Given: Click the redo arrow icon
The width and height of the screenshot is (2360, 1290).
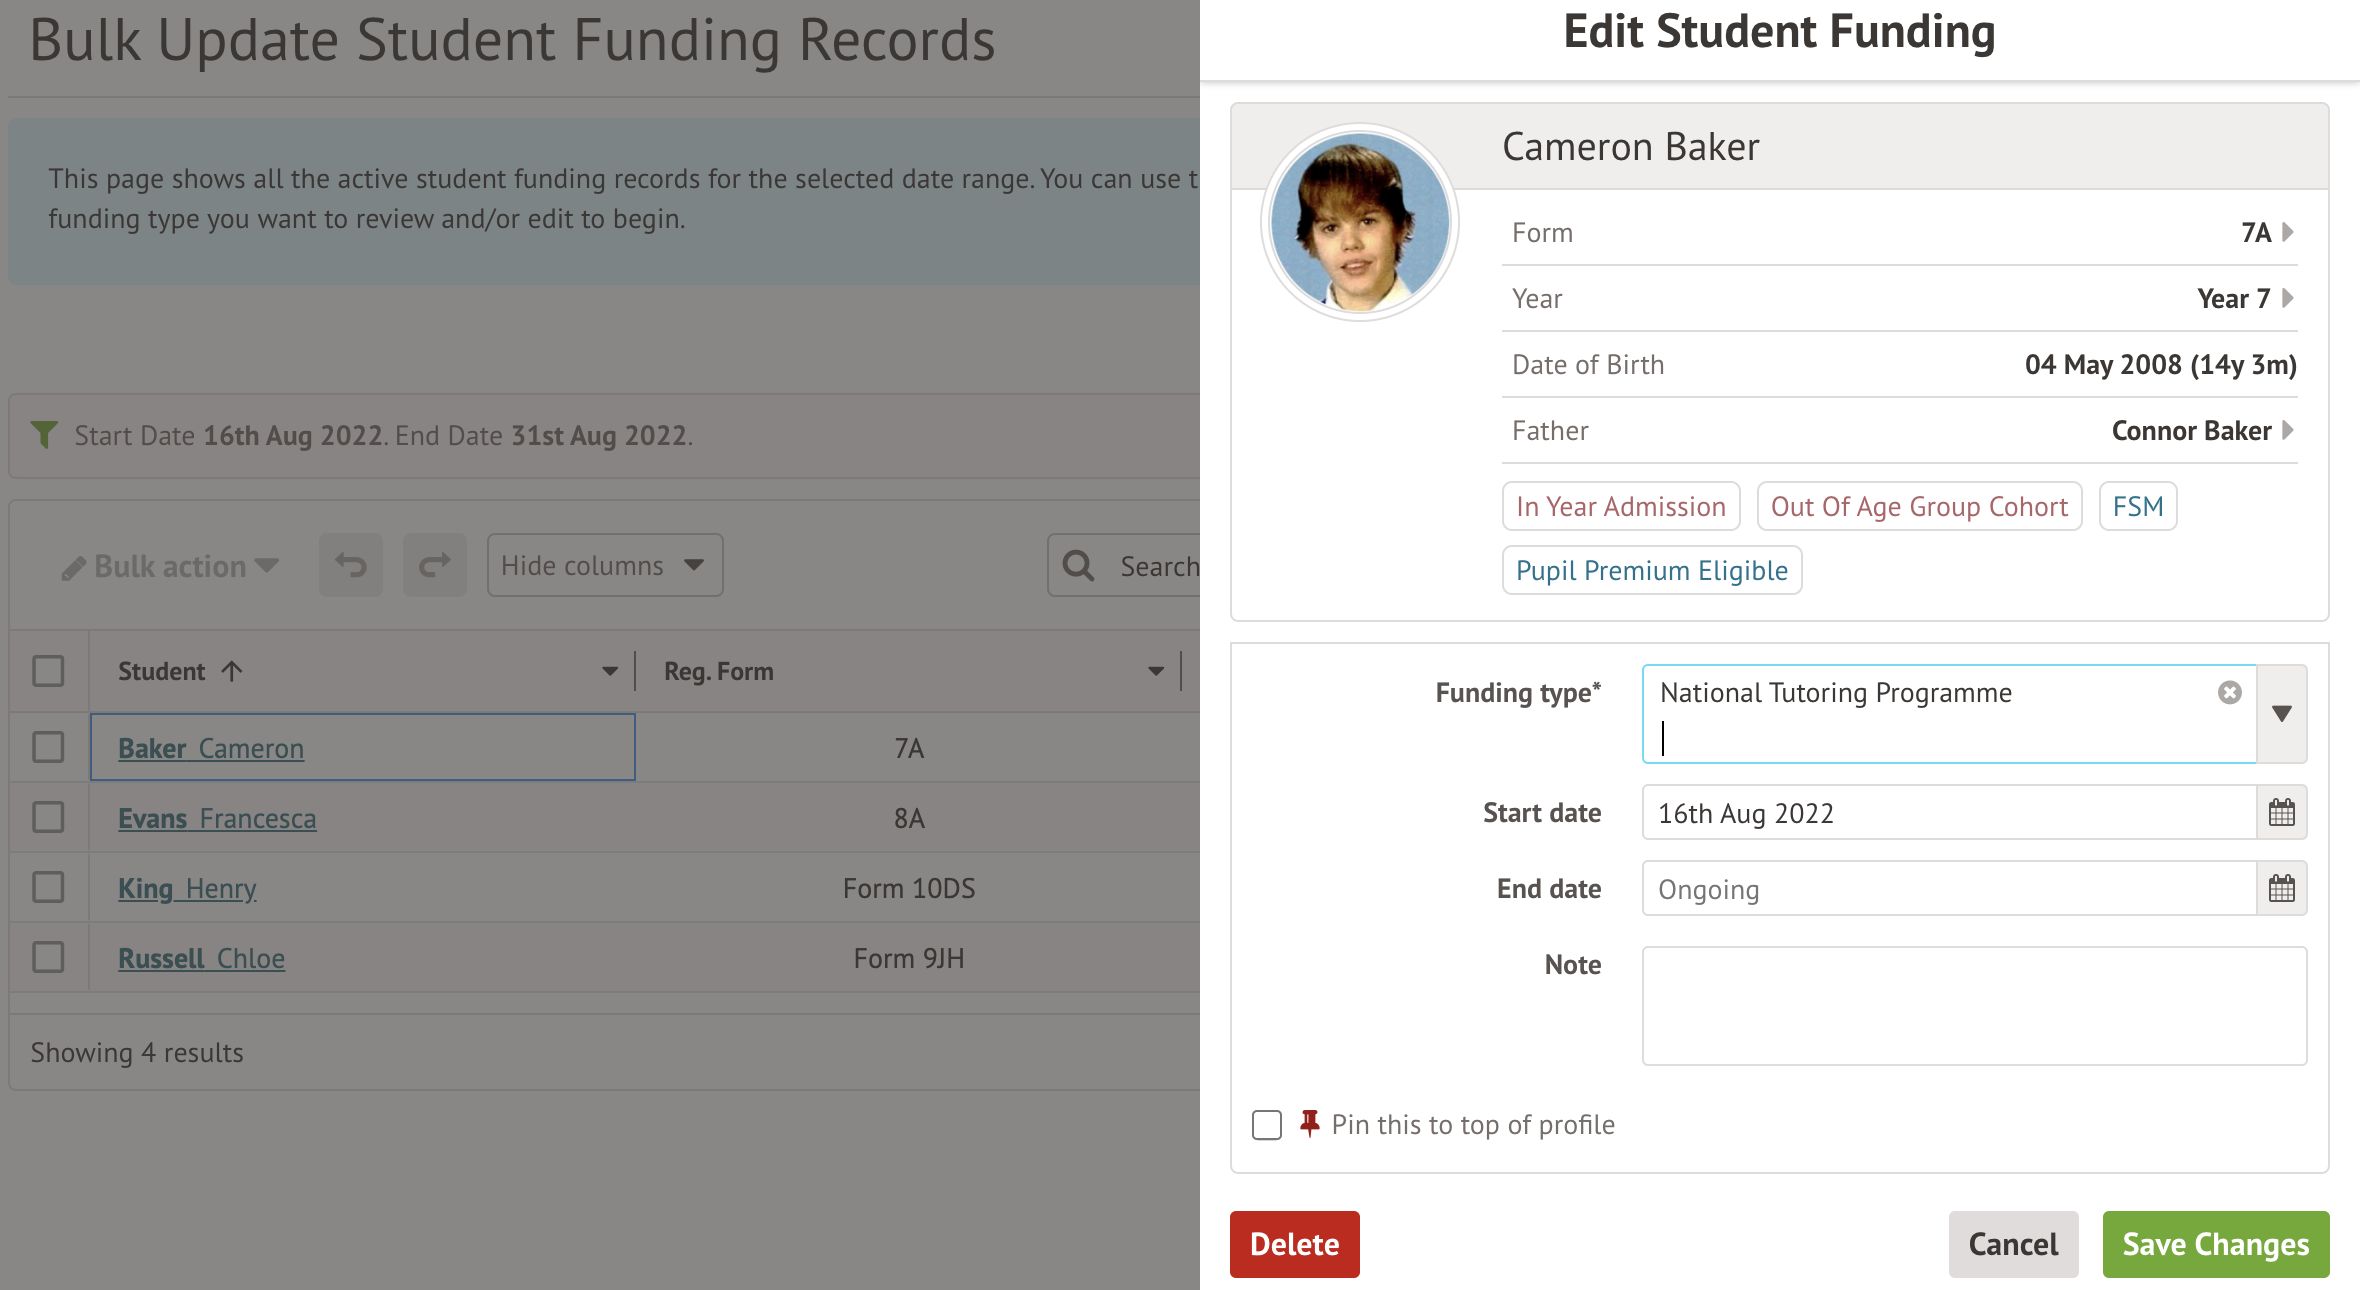Looking at the screenshot, I should click(434, 566).
